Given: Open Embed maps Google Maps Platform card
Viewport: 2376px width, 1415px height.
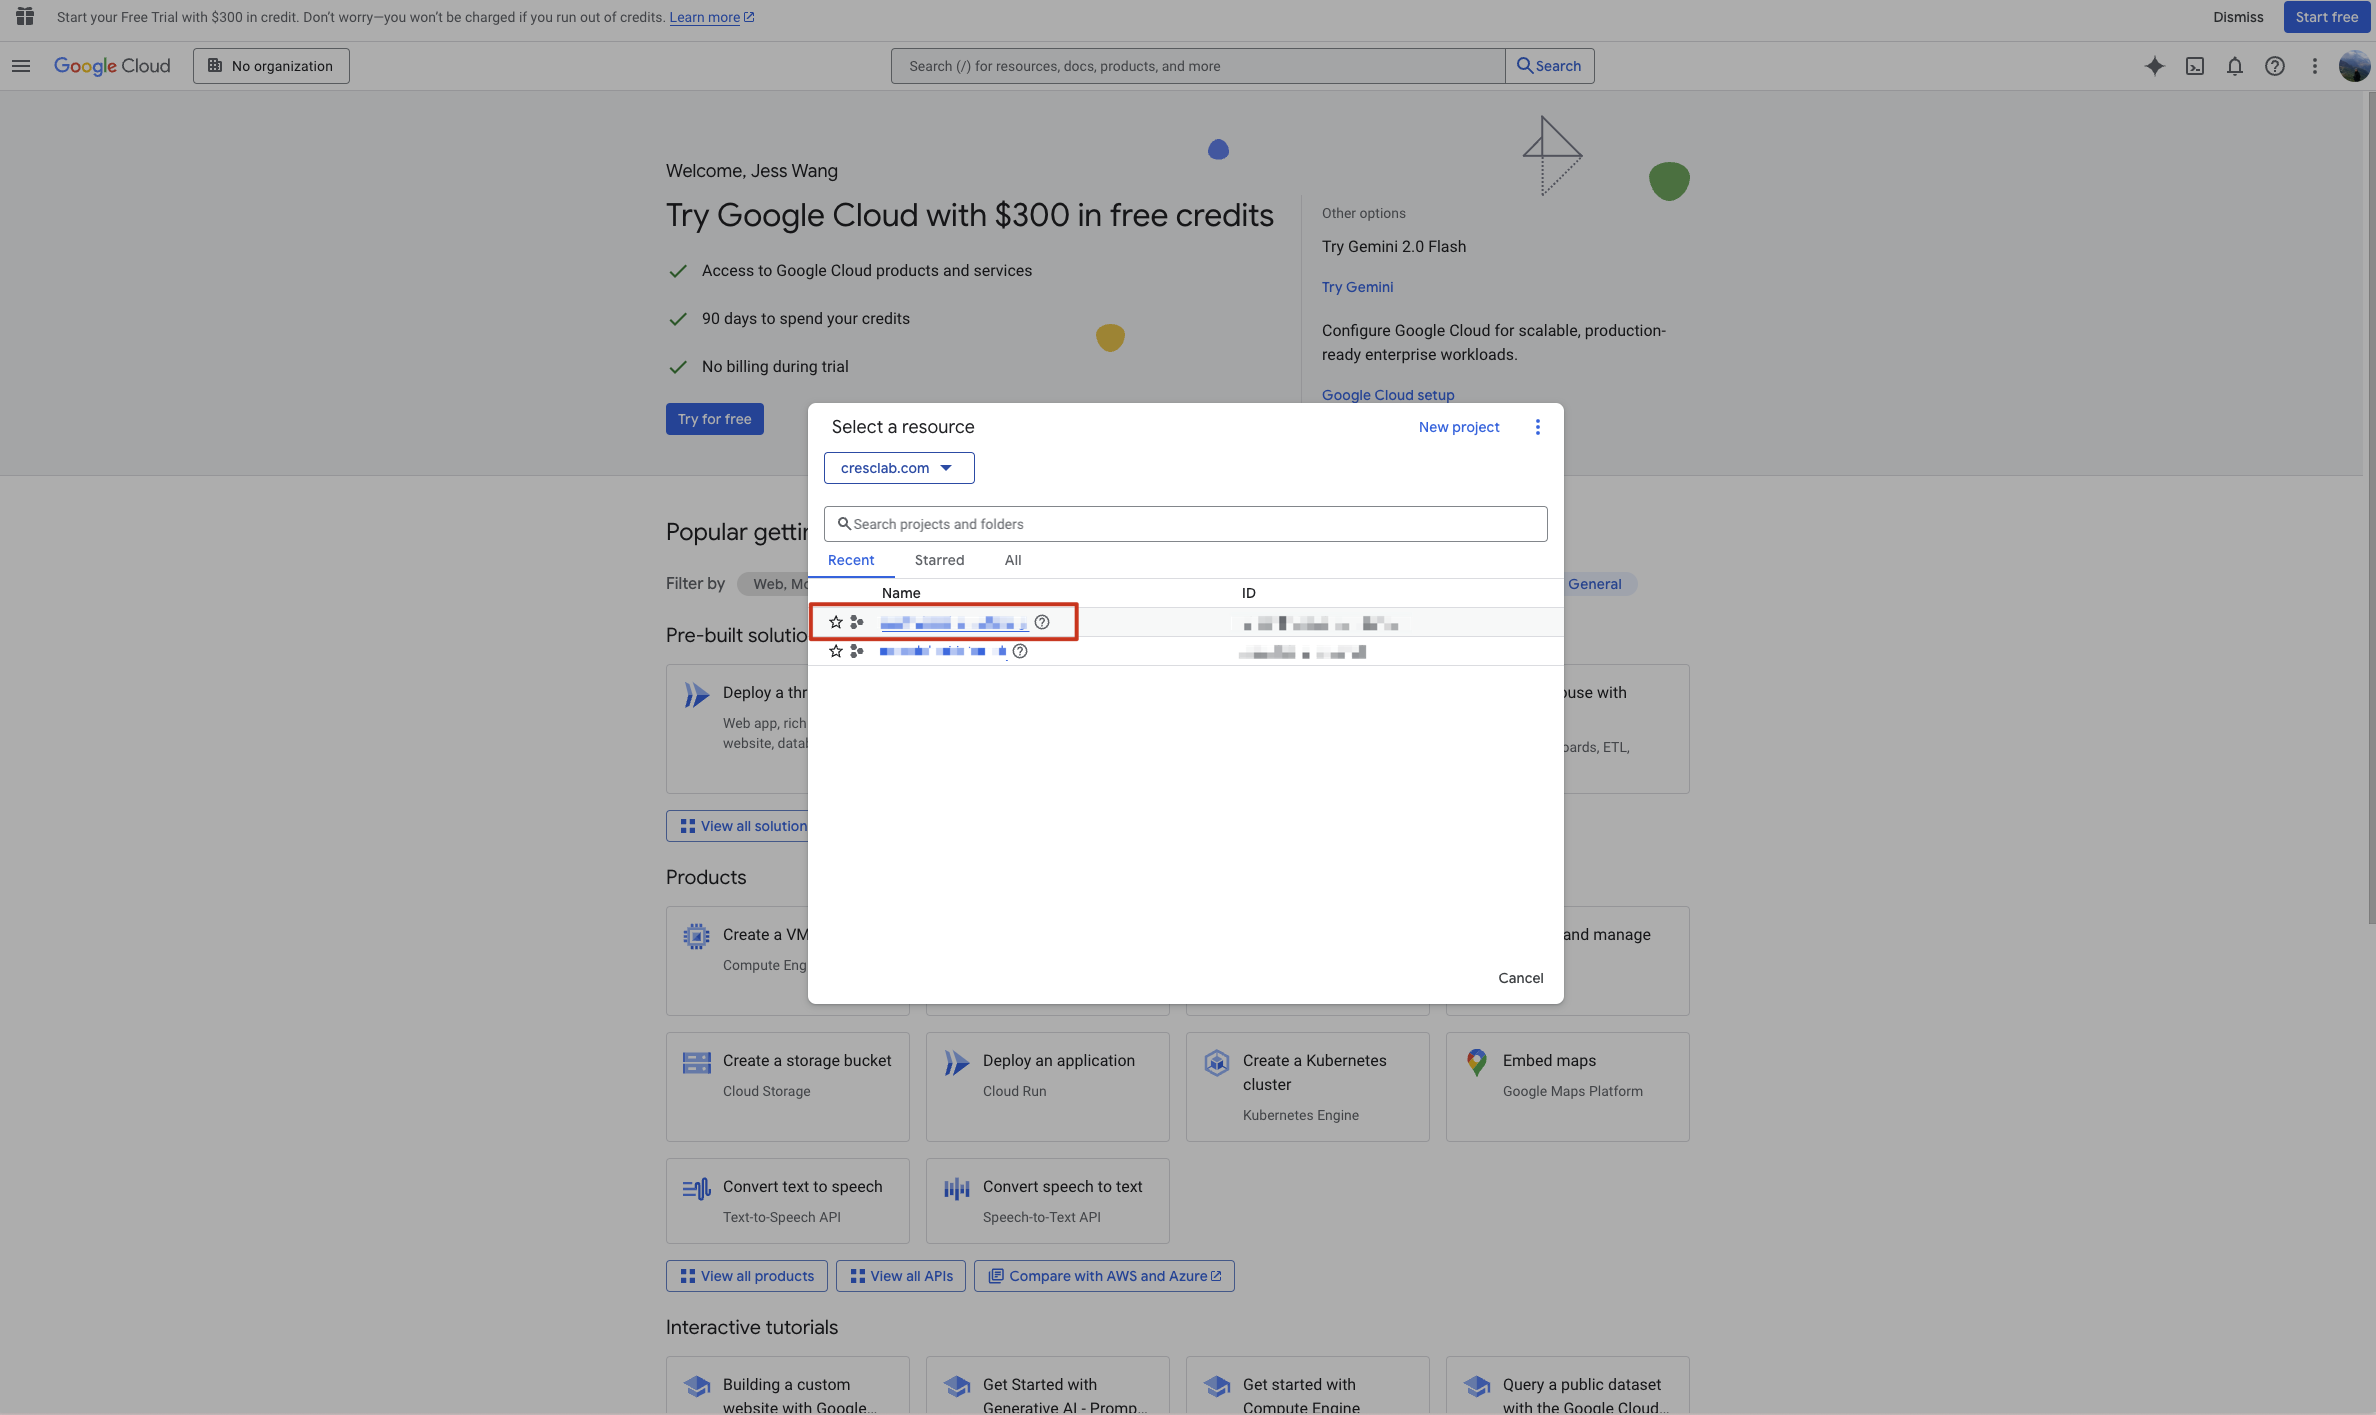Looking at the screenshot, I should [1567, 1087].
